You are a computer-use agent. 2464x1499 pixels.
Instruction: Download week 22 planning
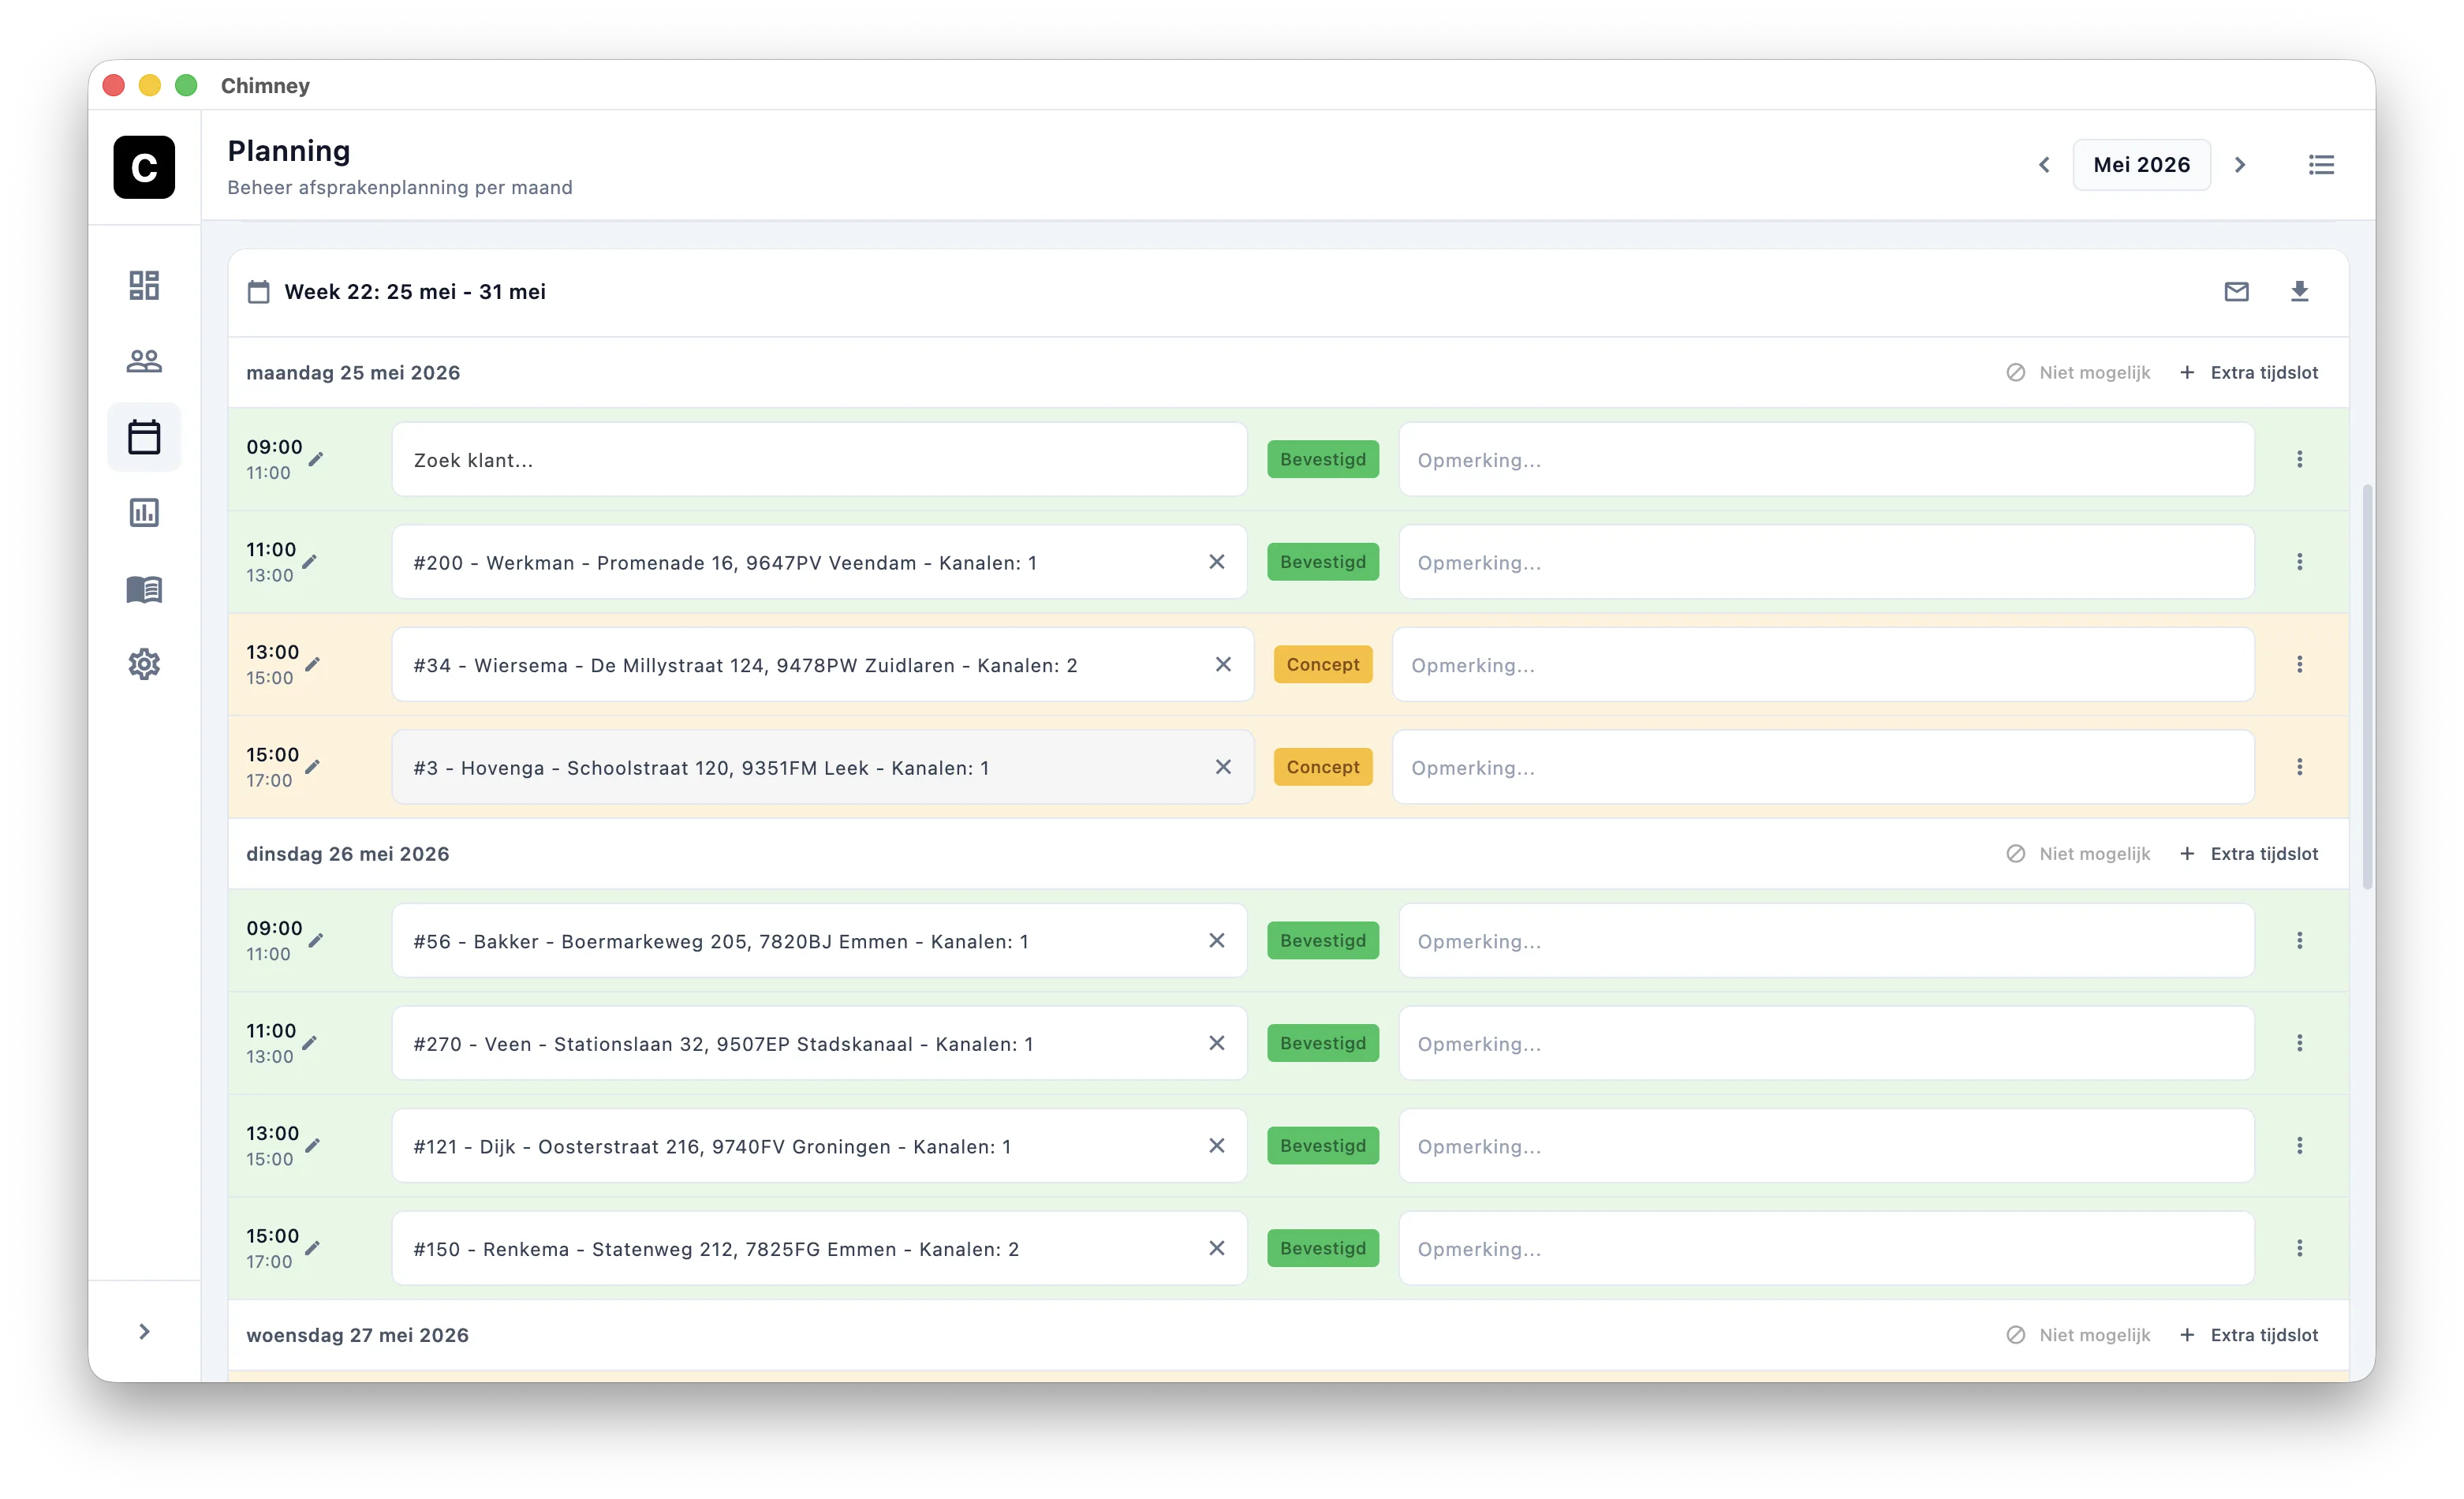pos(2299,291)
